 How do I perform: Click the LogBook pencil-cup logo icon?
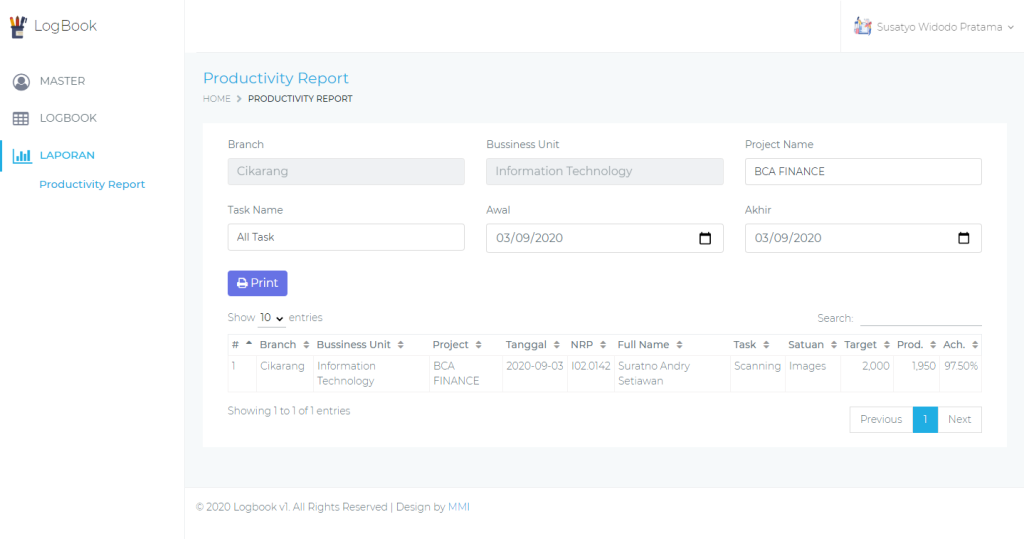[18, 27]
